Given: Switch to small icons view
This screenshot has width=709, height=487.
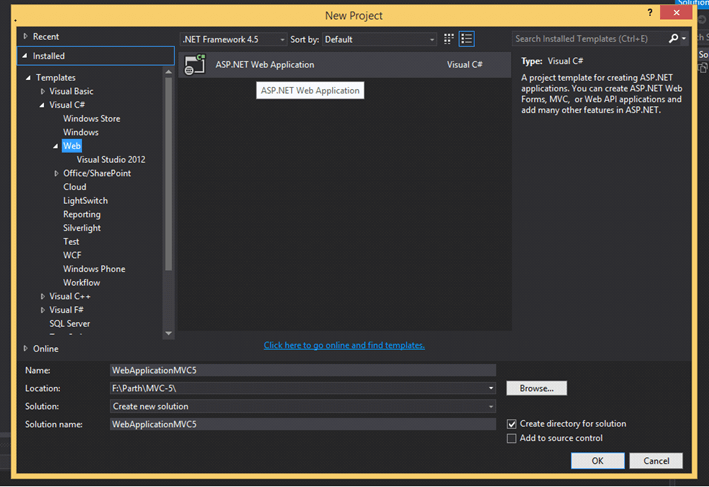Looking at the screenshot, I should click(449, 39).
